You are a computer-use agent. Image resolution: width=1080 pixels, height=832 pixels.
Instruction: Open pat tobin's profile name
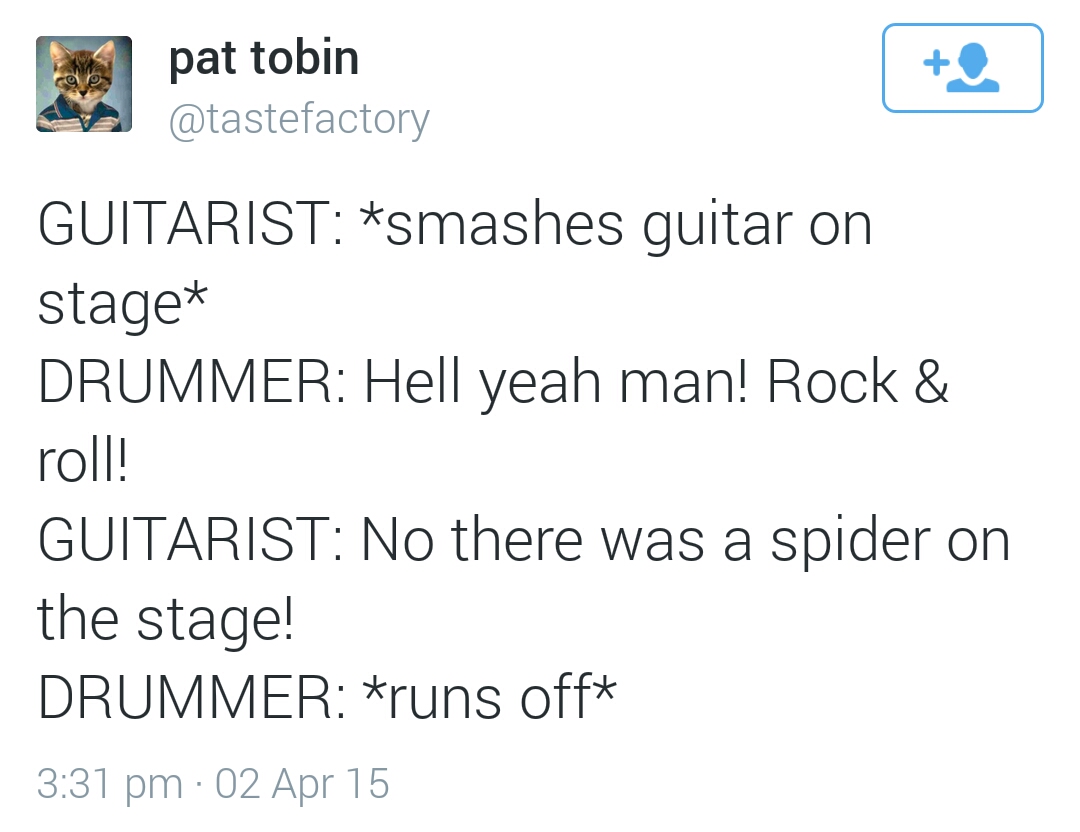263,58
